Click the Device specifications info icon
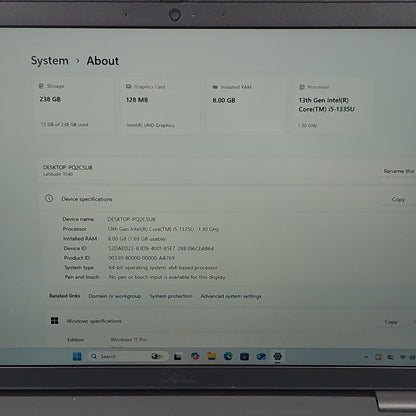This screenshot has height=416, width=416. pyautogui.click(x=49, y=198)
